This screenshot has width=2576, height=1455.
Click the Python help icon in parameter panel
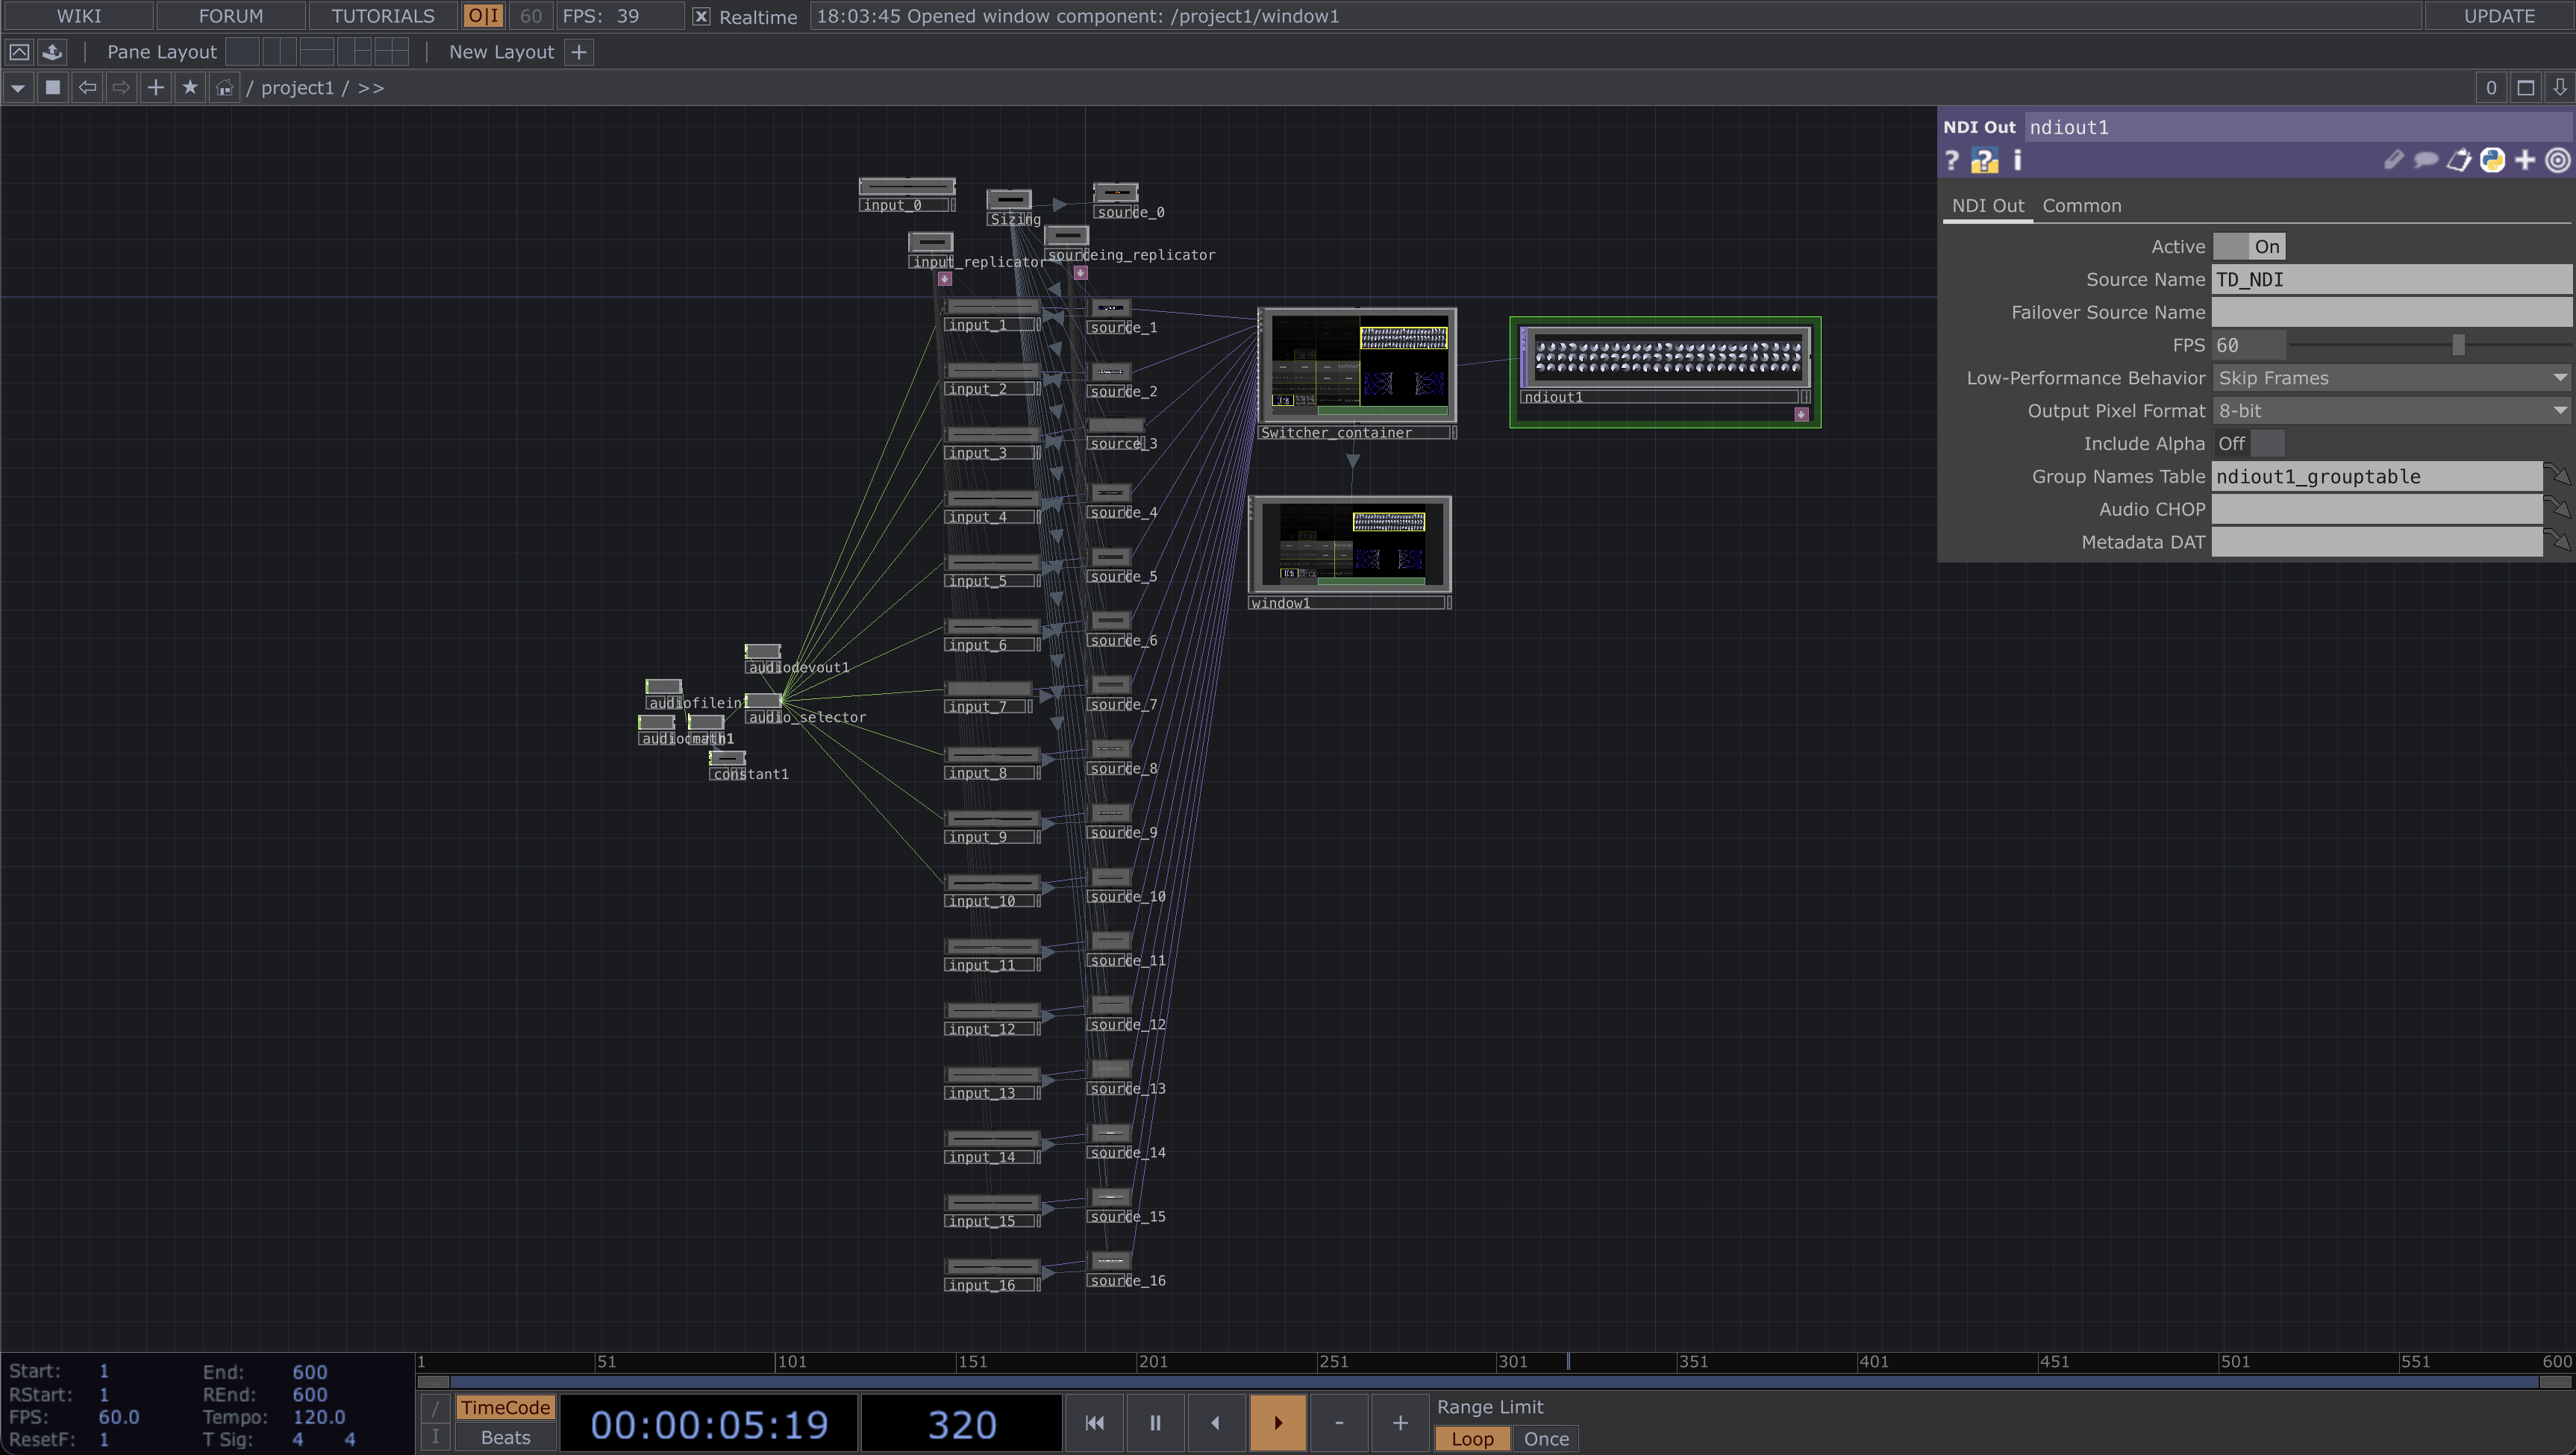(1984, 161)
